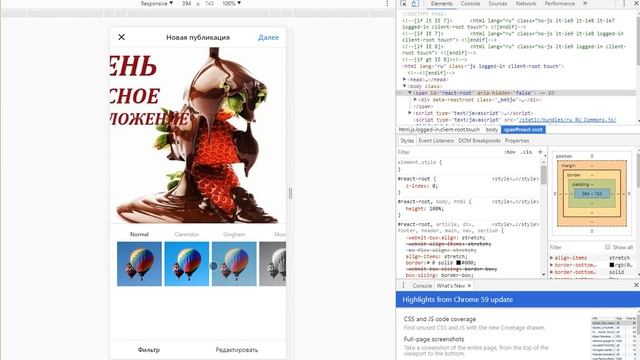Screen dimensions: 640x360
Task: Select span#react-root breadcrumb
Action: (523, 129)
